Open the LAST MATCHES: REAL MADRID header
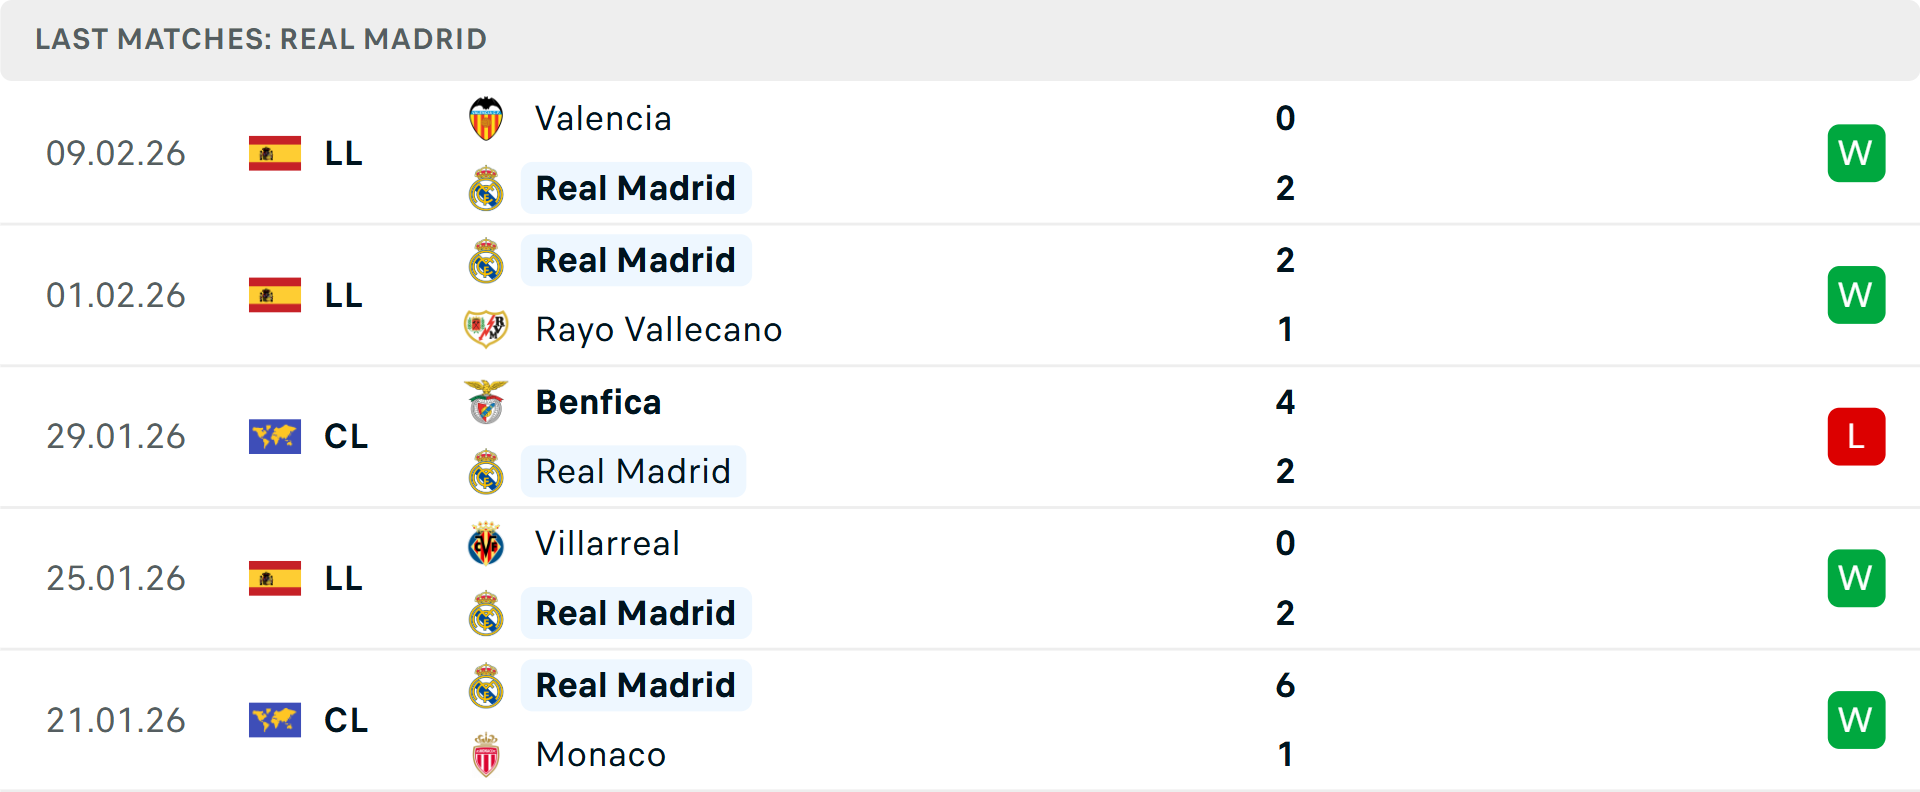Image resolution: width=1920 pixels, height=792 pixels. (x=260, y=39)
